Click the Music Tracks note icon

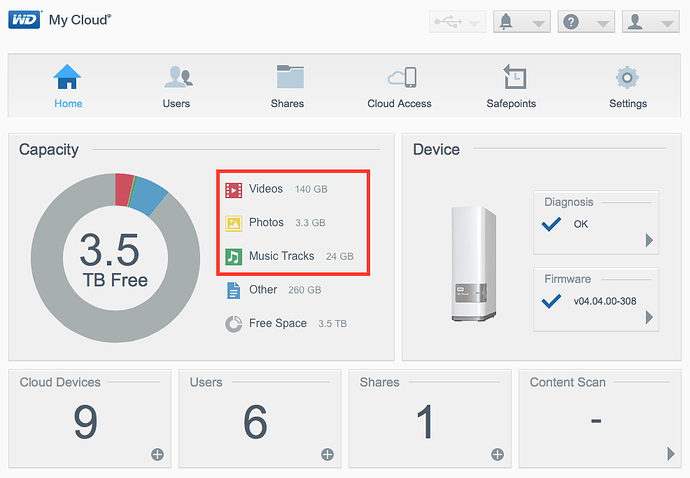point(234,257)
